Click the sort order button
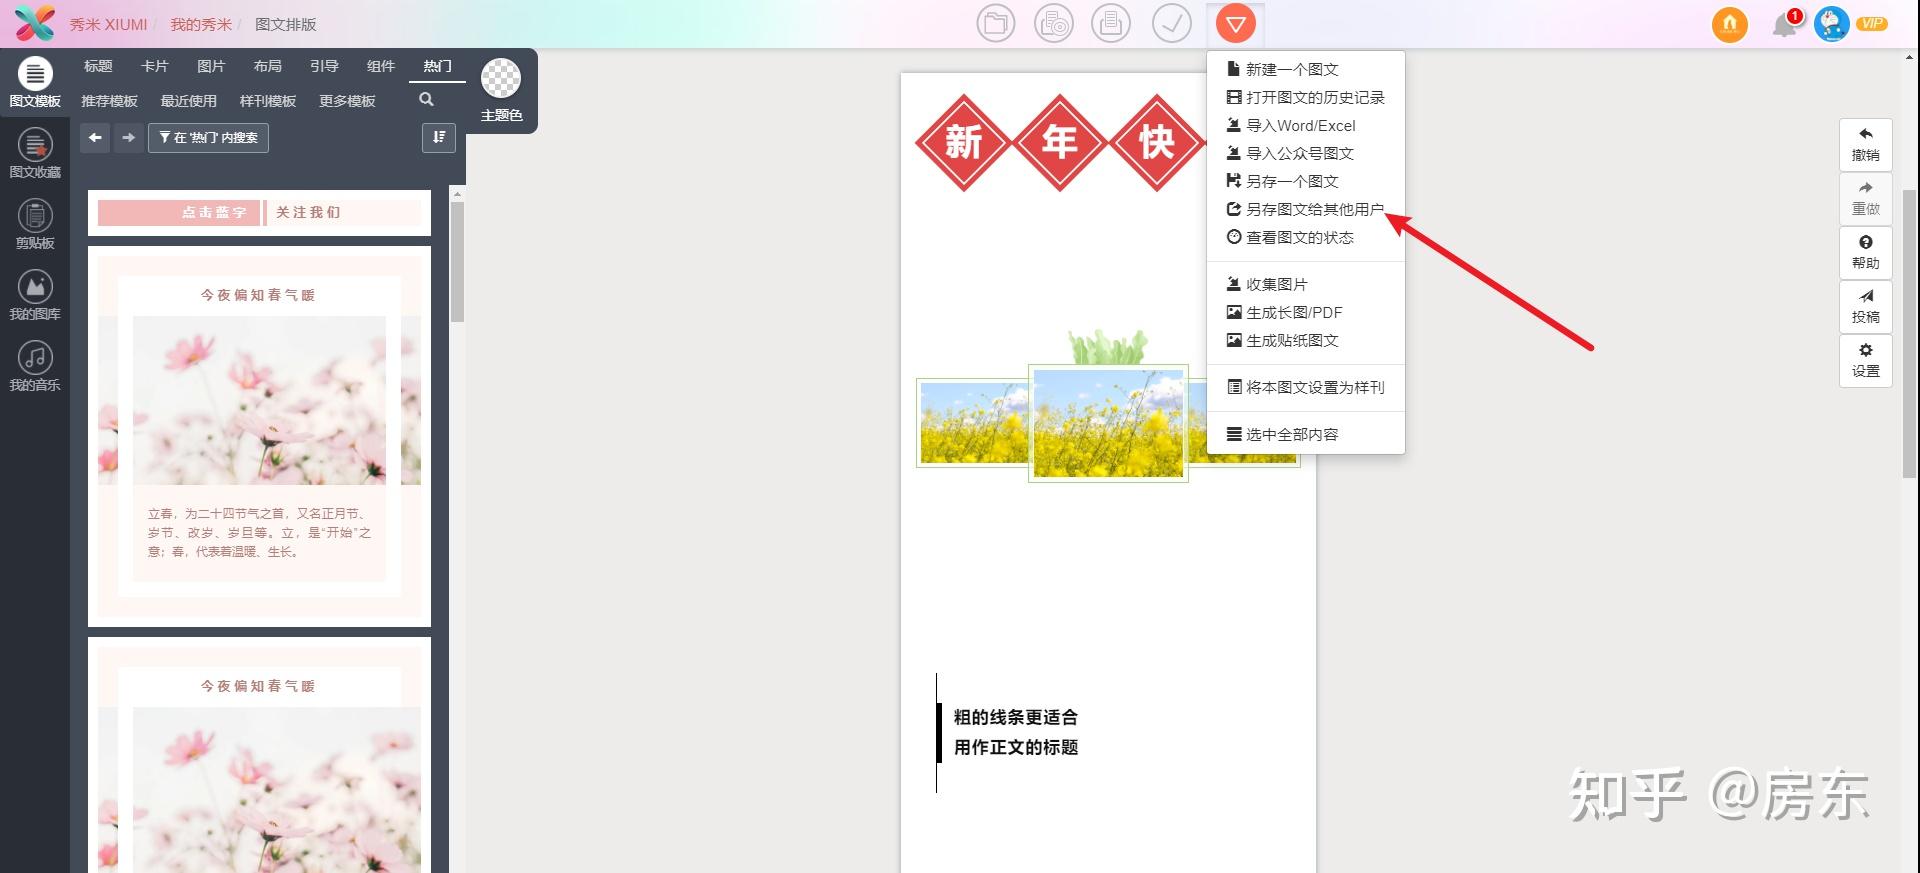Viewport: 1920px width, 873px height. click(x=439, y=138)
